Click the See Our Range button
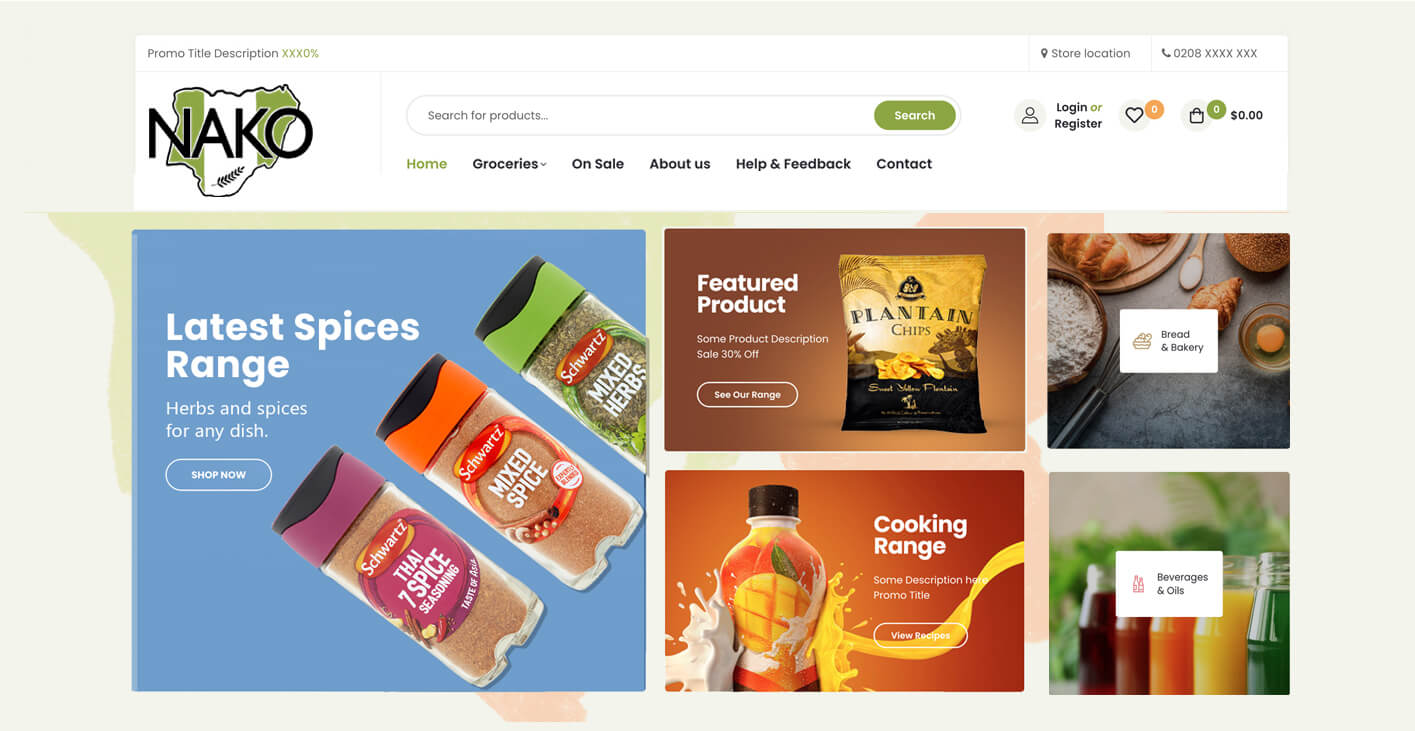1415x731 pixels. (x=747, y=395)
